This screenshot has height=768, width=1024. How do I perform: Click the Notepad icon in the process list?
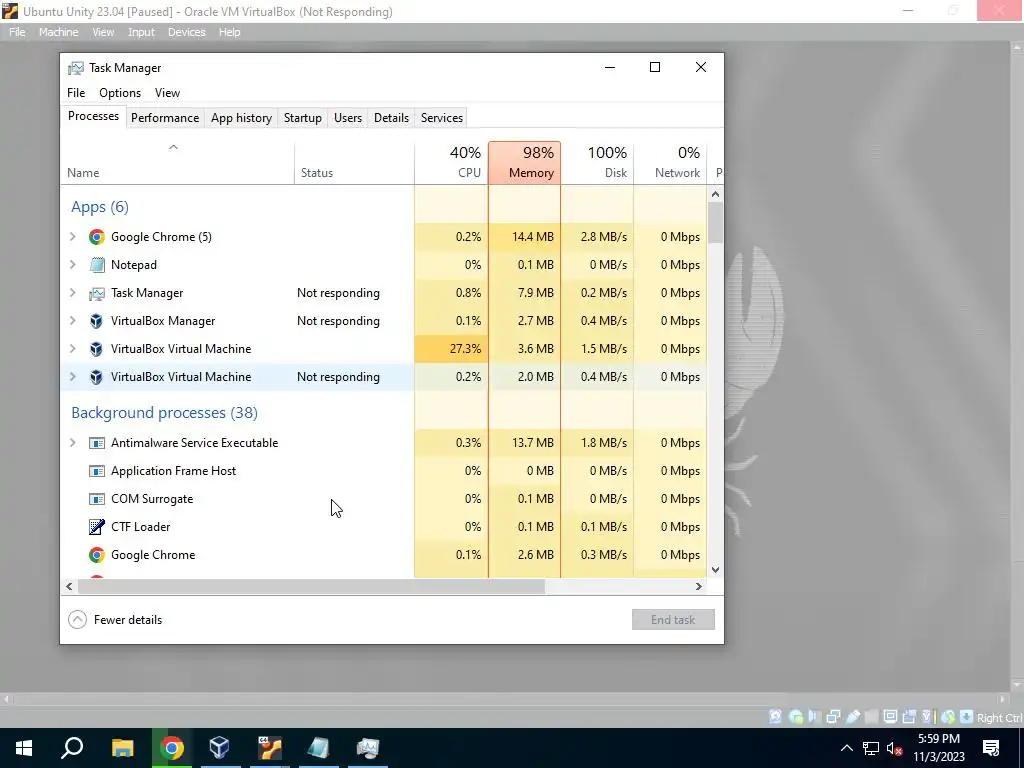tap(97, 265)
